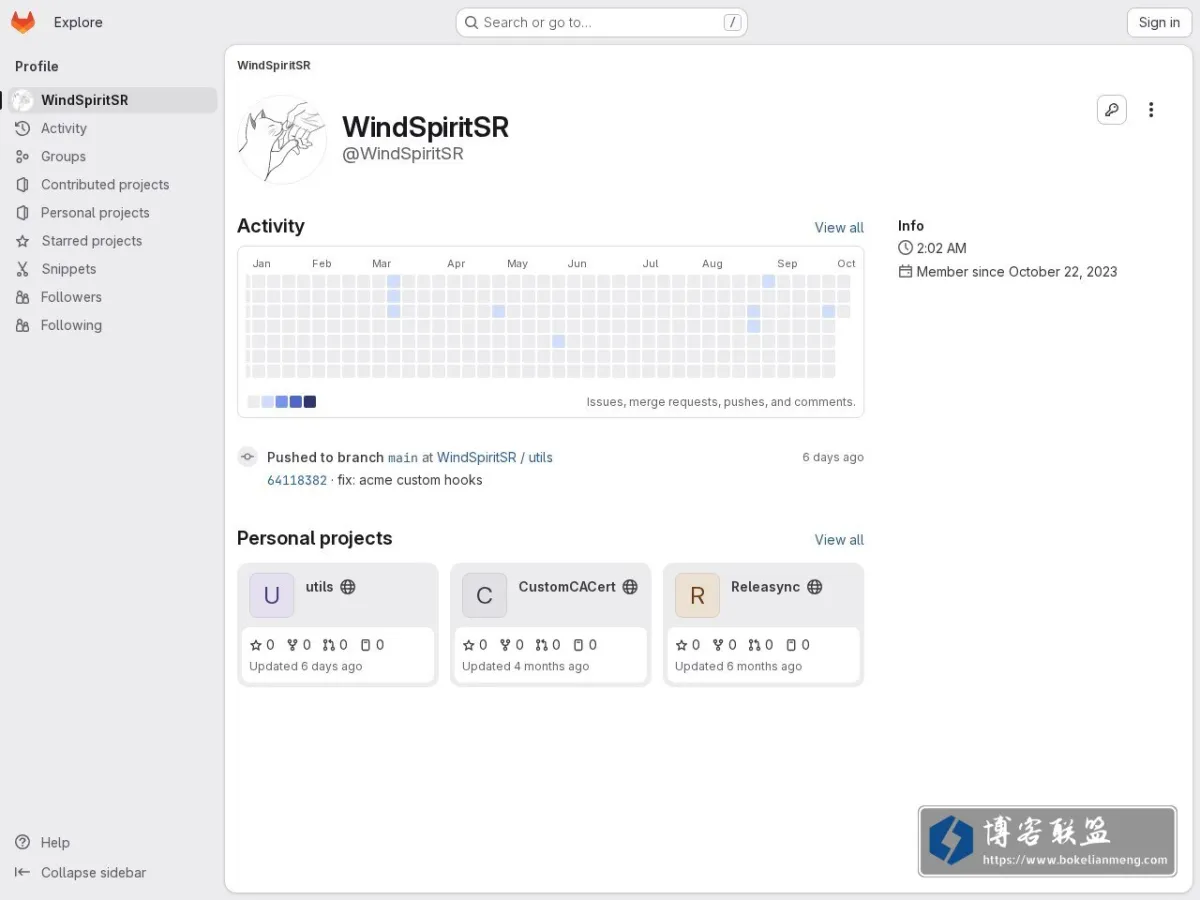
Task: Click View all next to Personal projects
Action: click(x=839, y=540)
